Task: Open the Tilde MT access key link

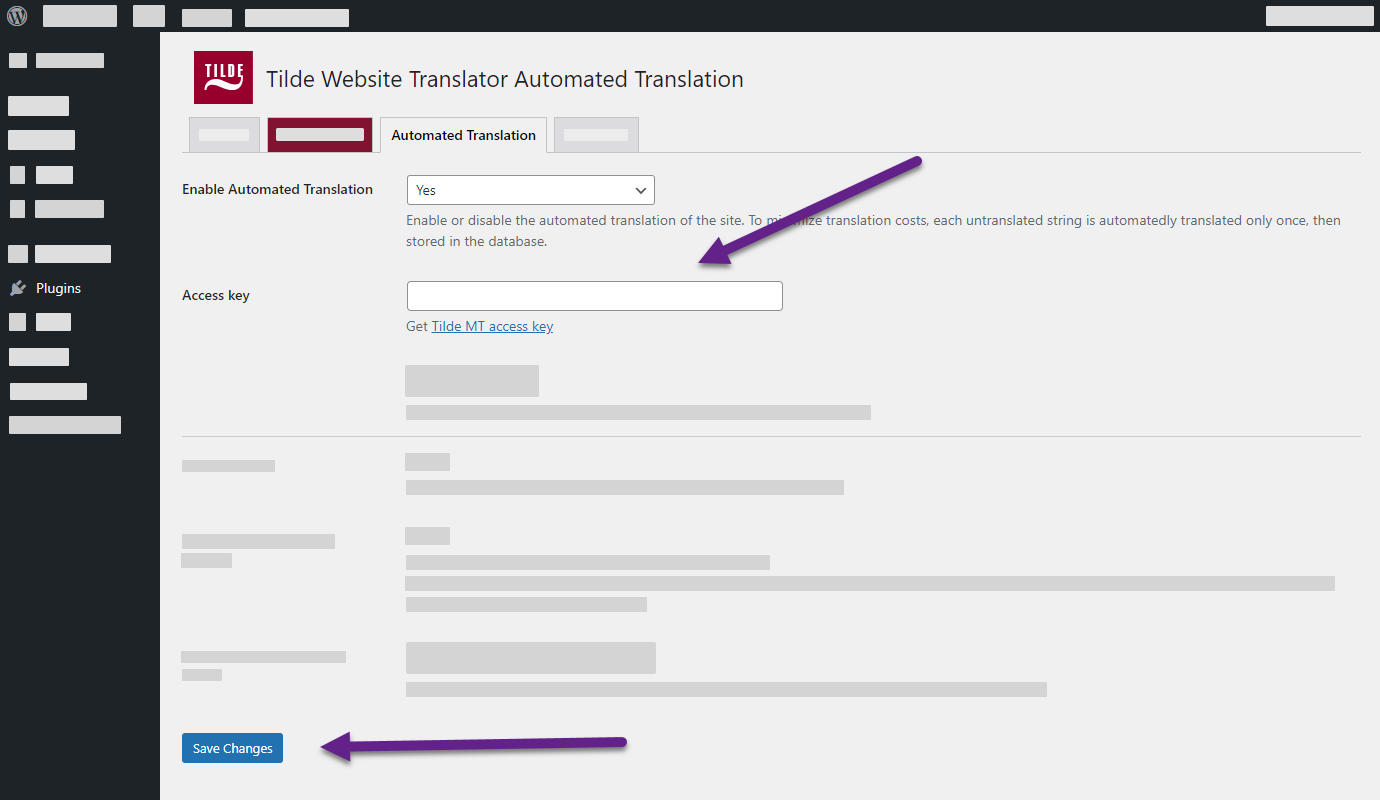Action: click(492, 326)
